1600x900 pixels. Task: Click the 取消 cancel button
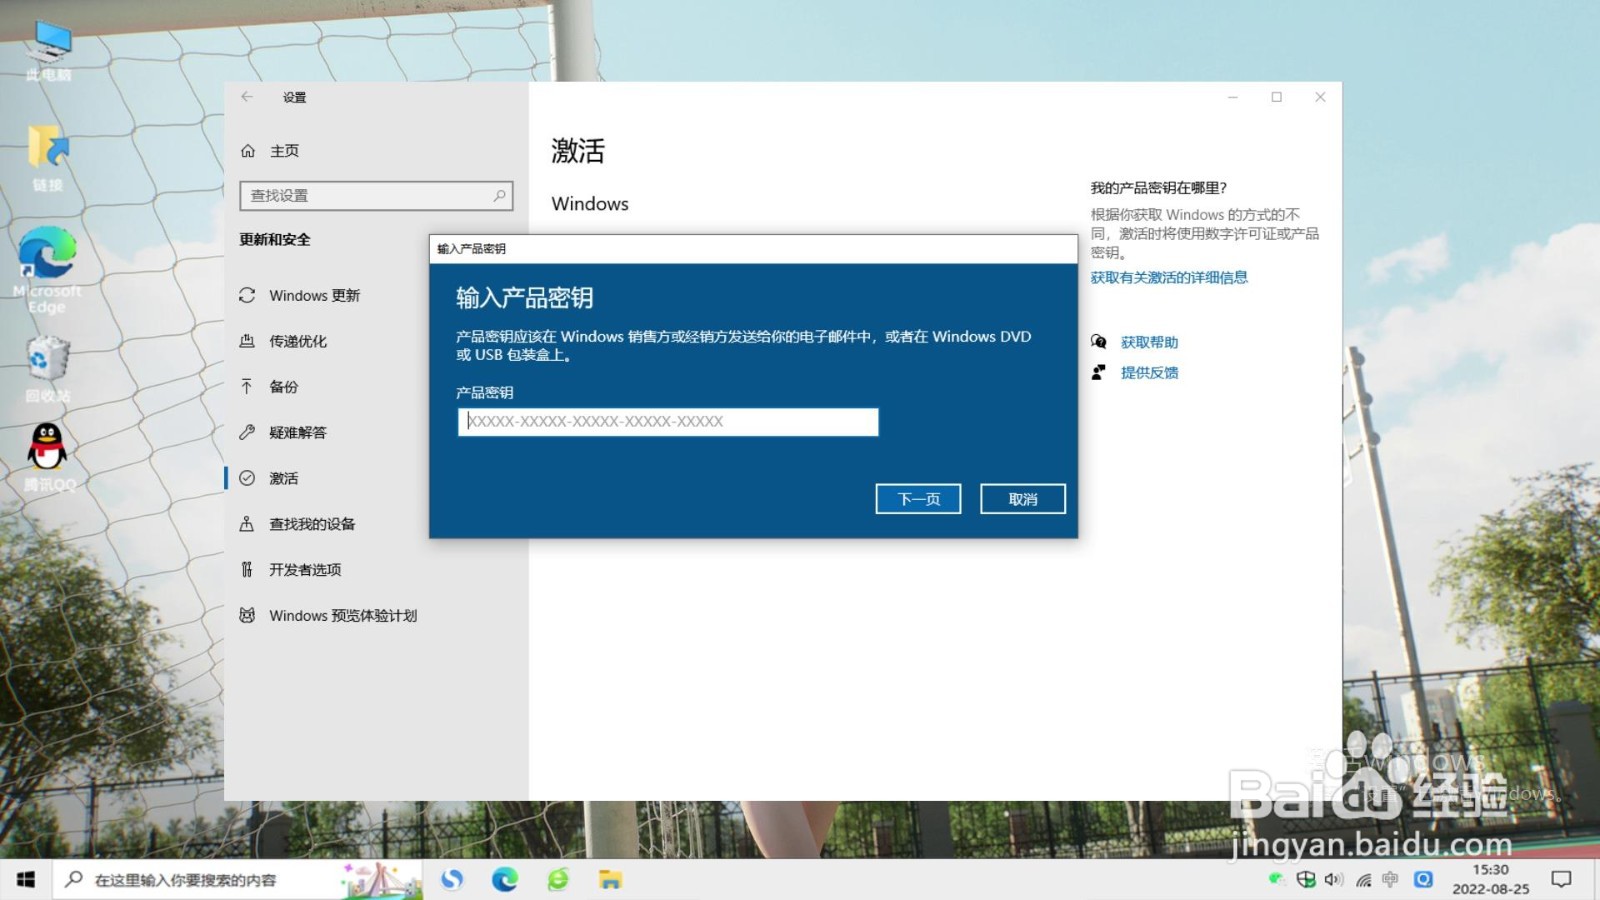[1023, 499]
